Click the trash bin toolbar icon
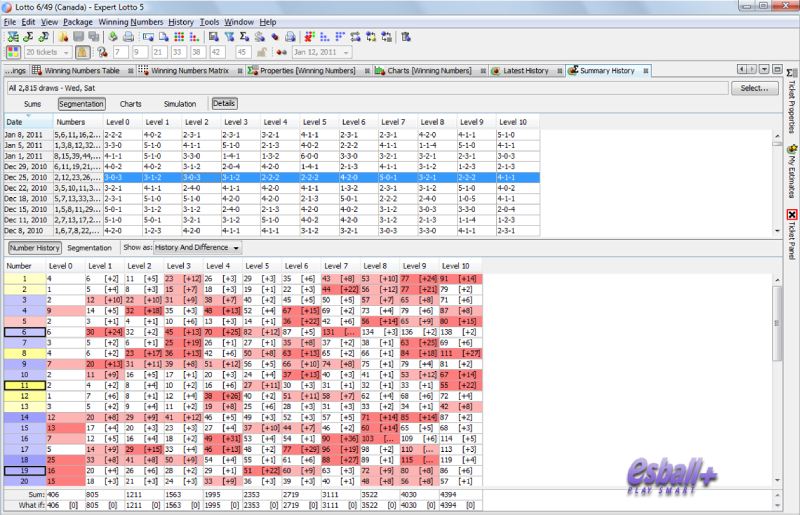The image size is (800, 515). [x=406, y=37]
